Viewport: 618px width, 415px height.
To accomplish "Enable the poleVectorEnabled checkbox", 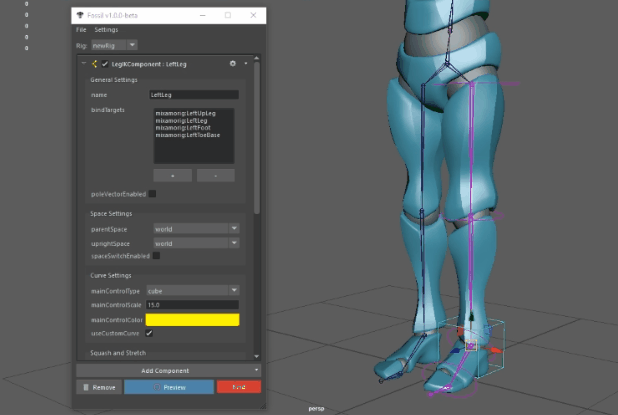I will click(153, 194).
